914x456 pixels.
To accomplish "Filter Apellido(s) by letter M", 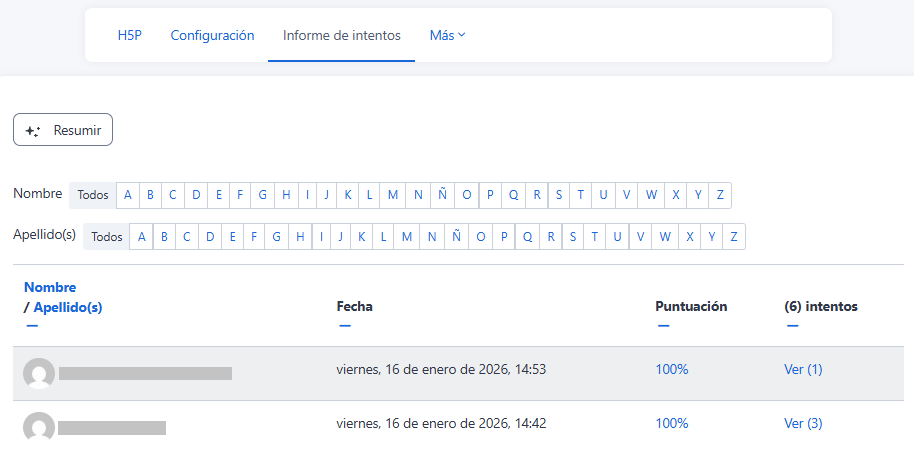I will pos(407,237).
